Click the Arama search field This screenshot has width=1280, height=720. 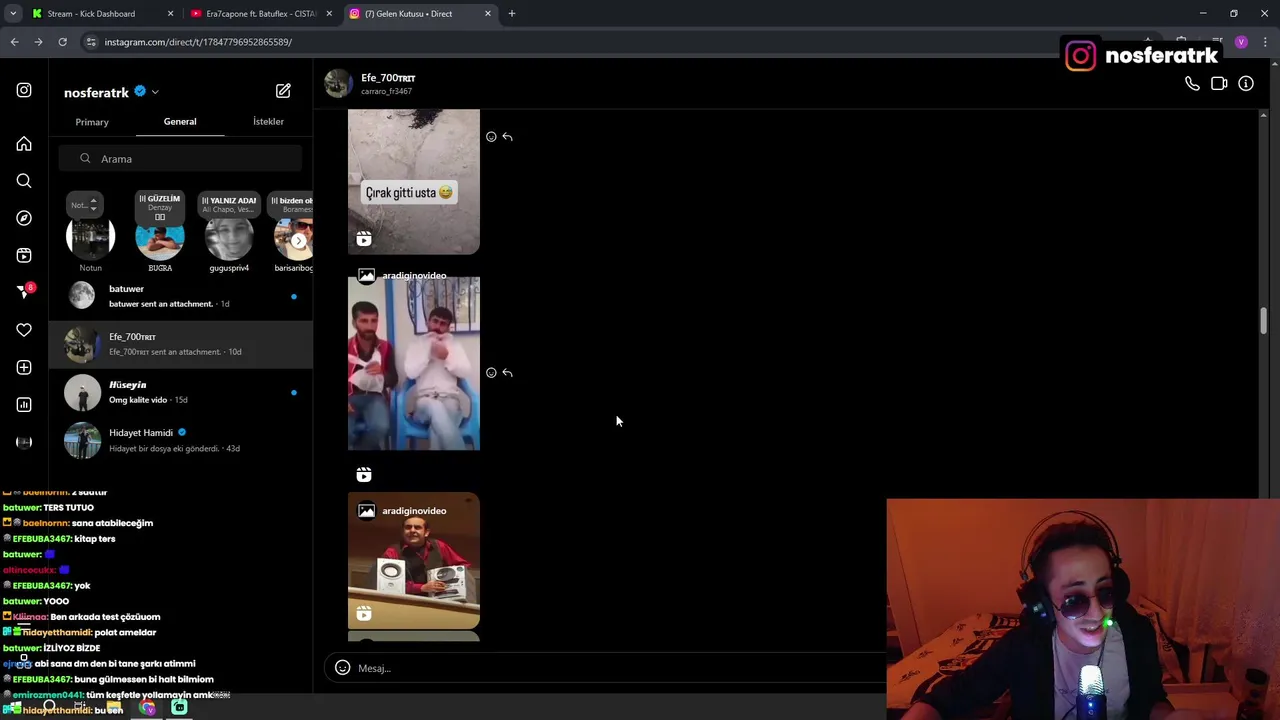(180, 159)
